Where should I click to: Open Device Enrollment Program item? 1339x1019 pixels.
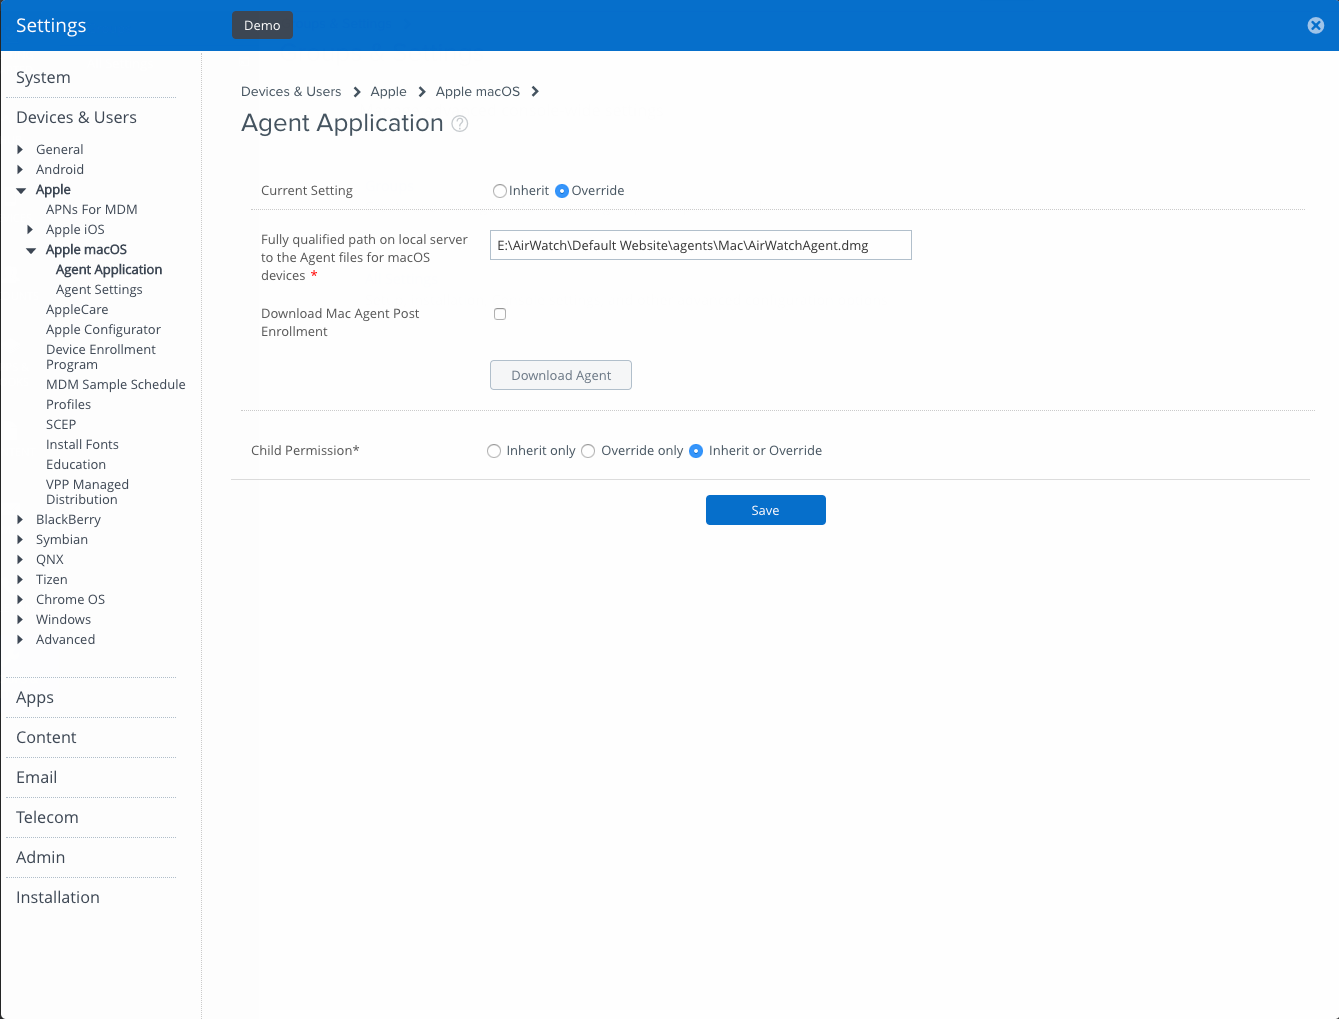[101, 357]
